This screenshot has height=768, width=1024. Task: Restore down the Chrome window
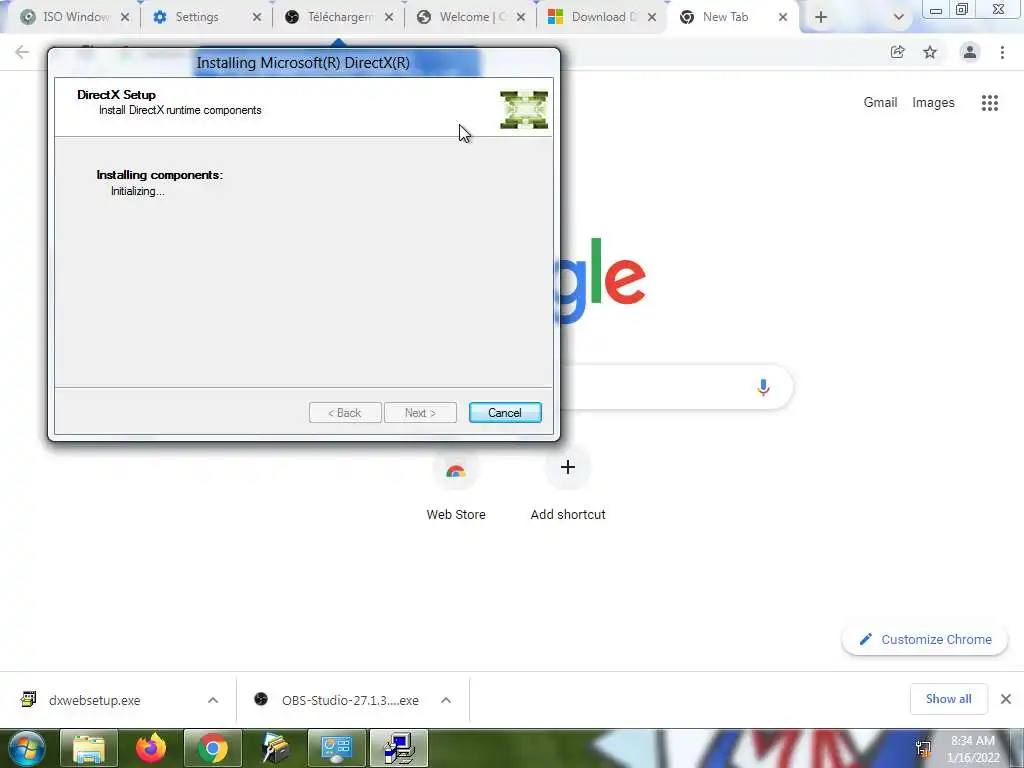click(962, 9)
